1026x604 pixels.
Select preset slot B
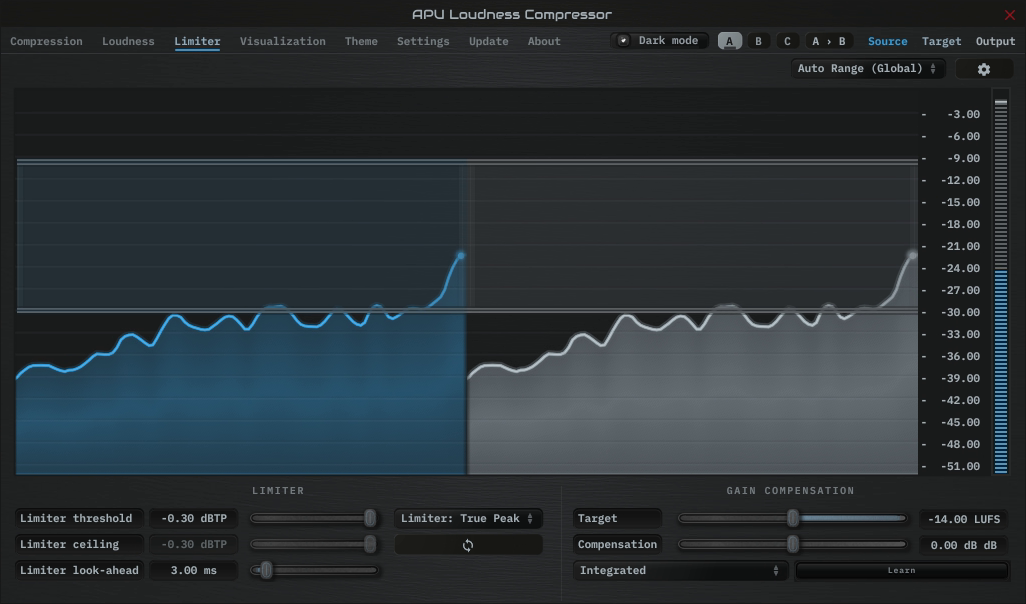[x=758, y=41]
